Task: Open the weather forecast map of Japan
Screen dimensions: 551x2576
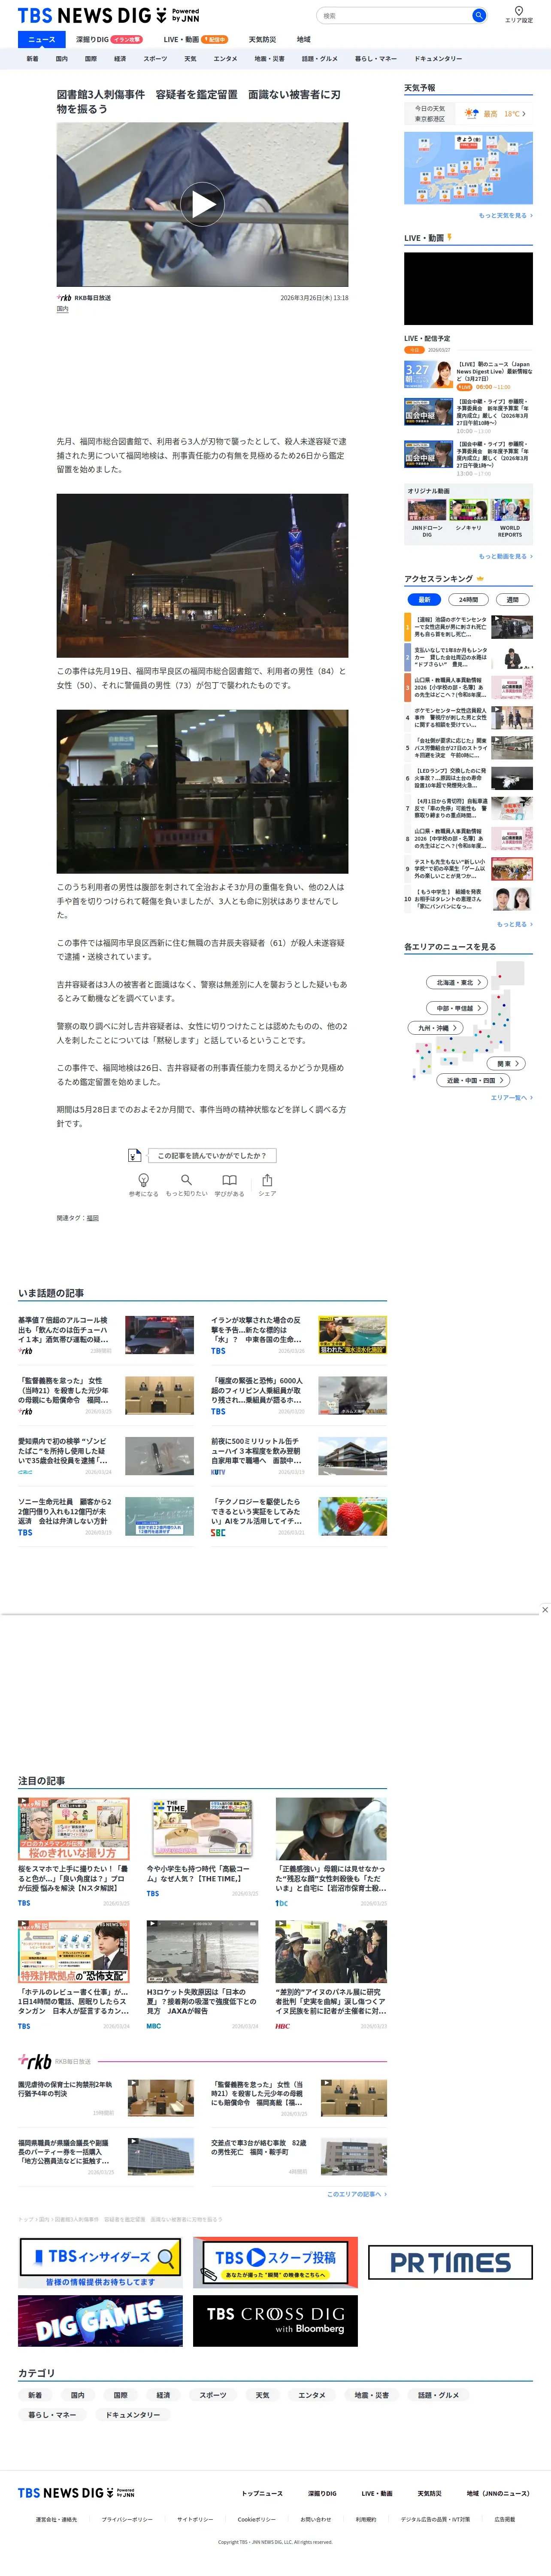Action: tap(468, 168)
